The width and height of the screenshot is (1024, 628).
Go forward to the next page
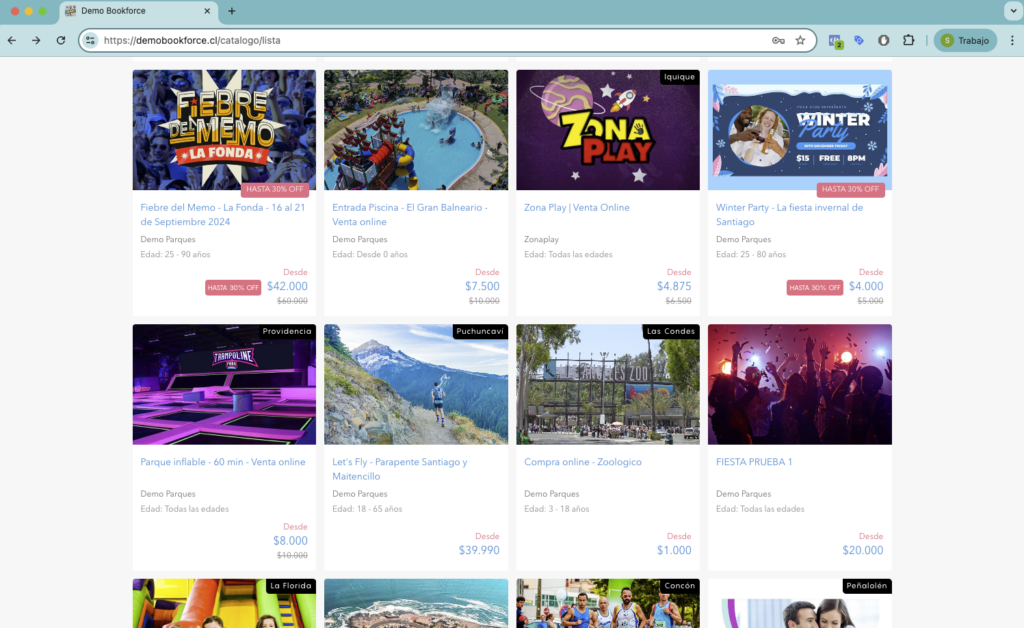(x=36, y=40)
